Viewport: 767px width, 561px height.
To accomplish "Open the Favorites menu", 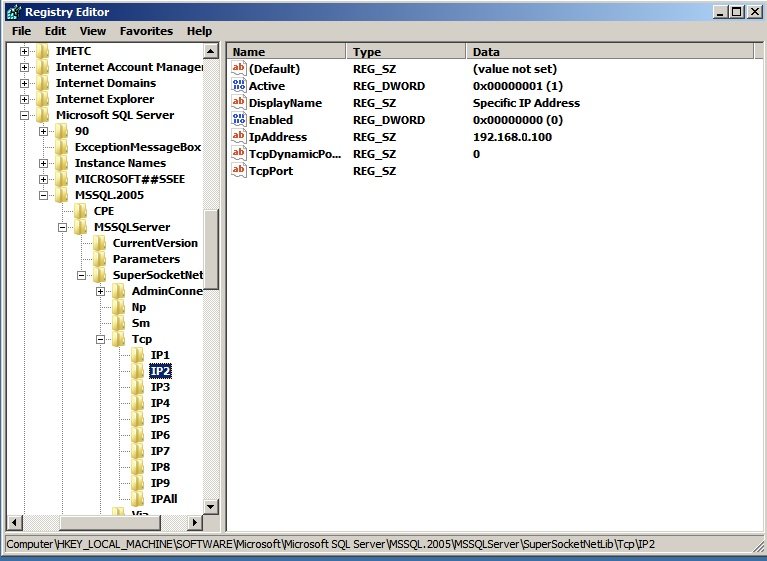I will click(146, 31).
